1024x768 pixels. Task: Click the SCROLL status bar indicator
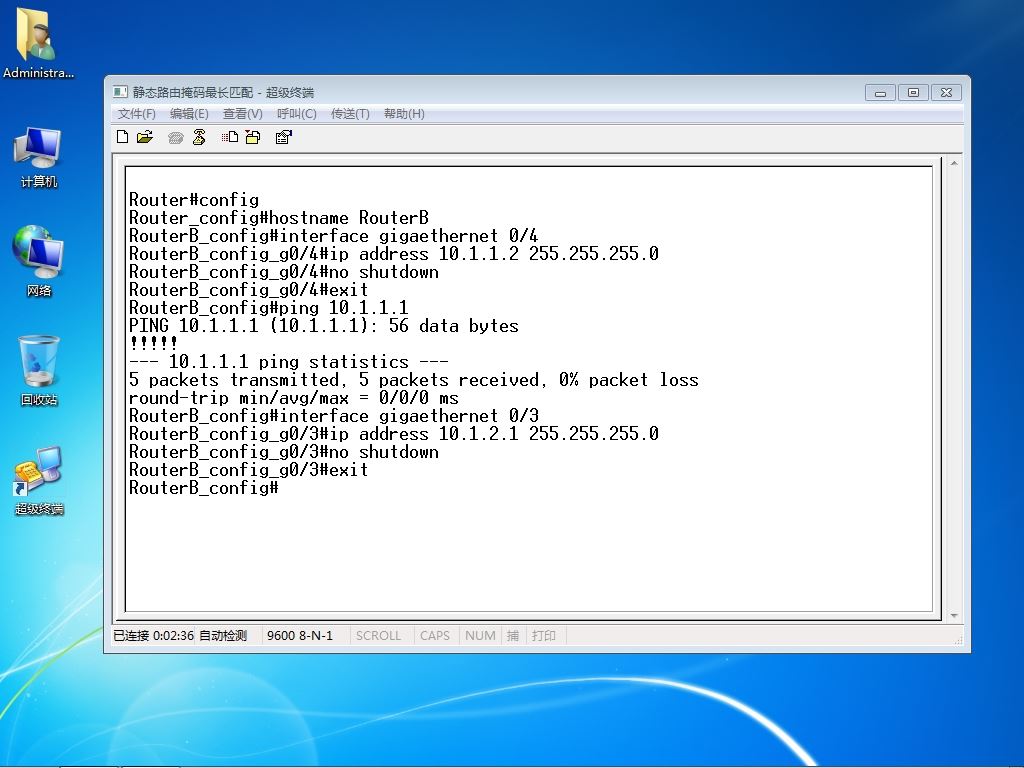(x=378, y=635)
